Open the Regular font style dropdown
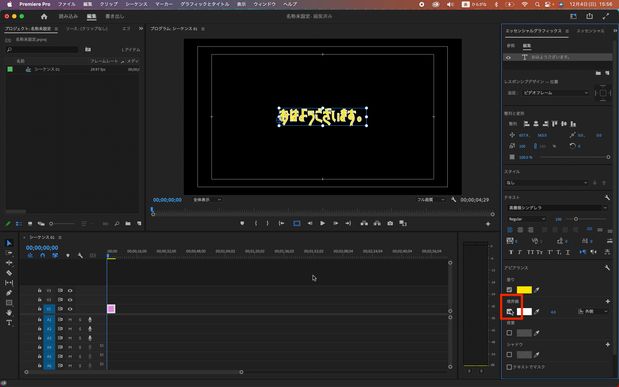619x387 pixels. tap(527, 219)
